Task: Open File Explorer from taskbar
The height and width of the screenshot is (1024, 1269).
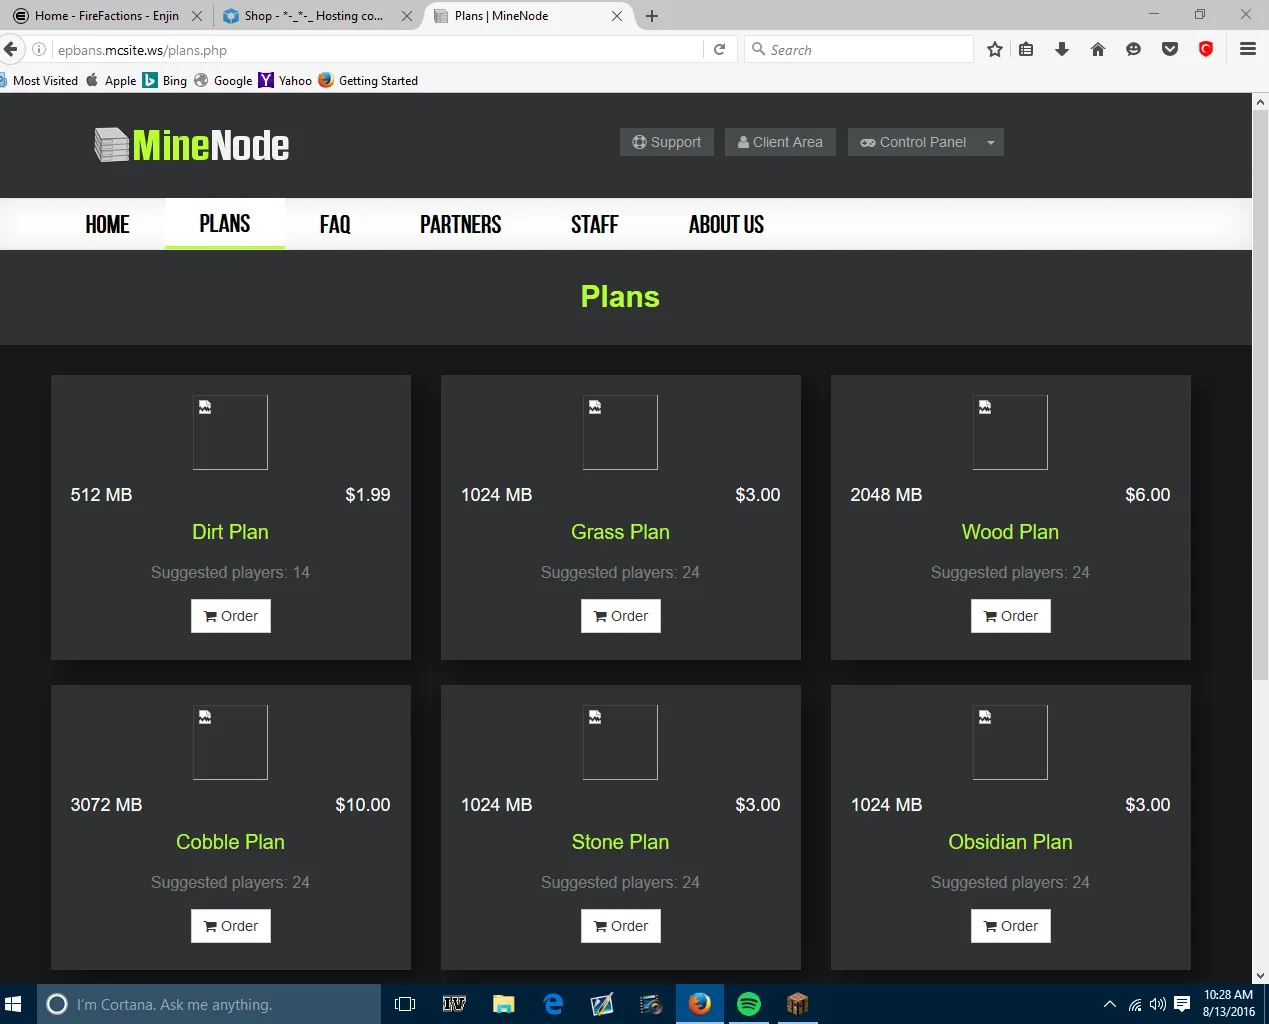Action: click(x=503, y=1004)
